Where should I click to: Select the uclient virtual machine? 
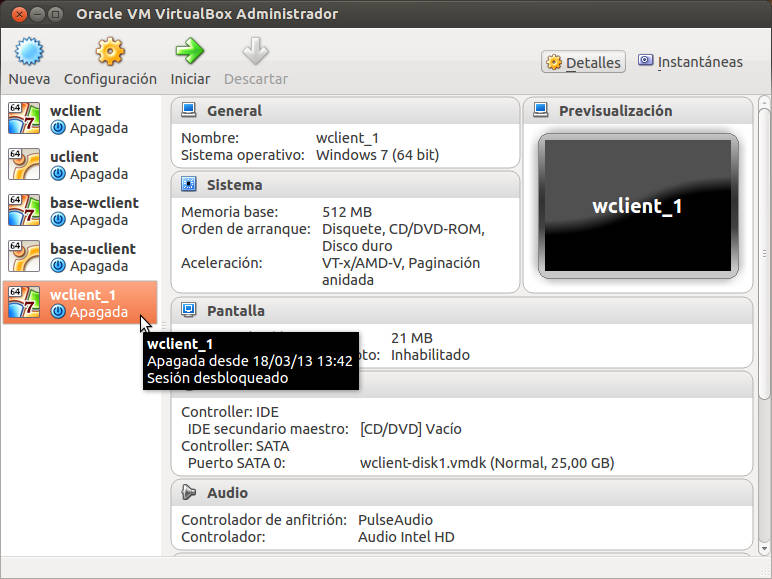tap(80, 164)
